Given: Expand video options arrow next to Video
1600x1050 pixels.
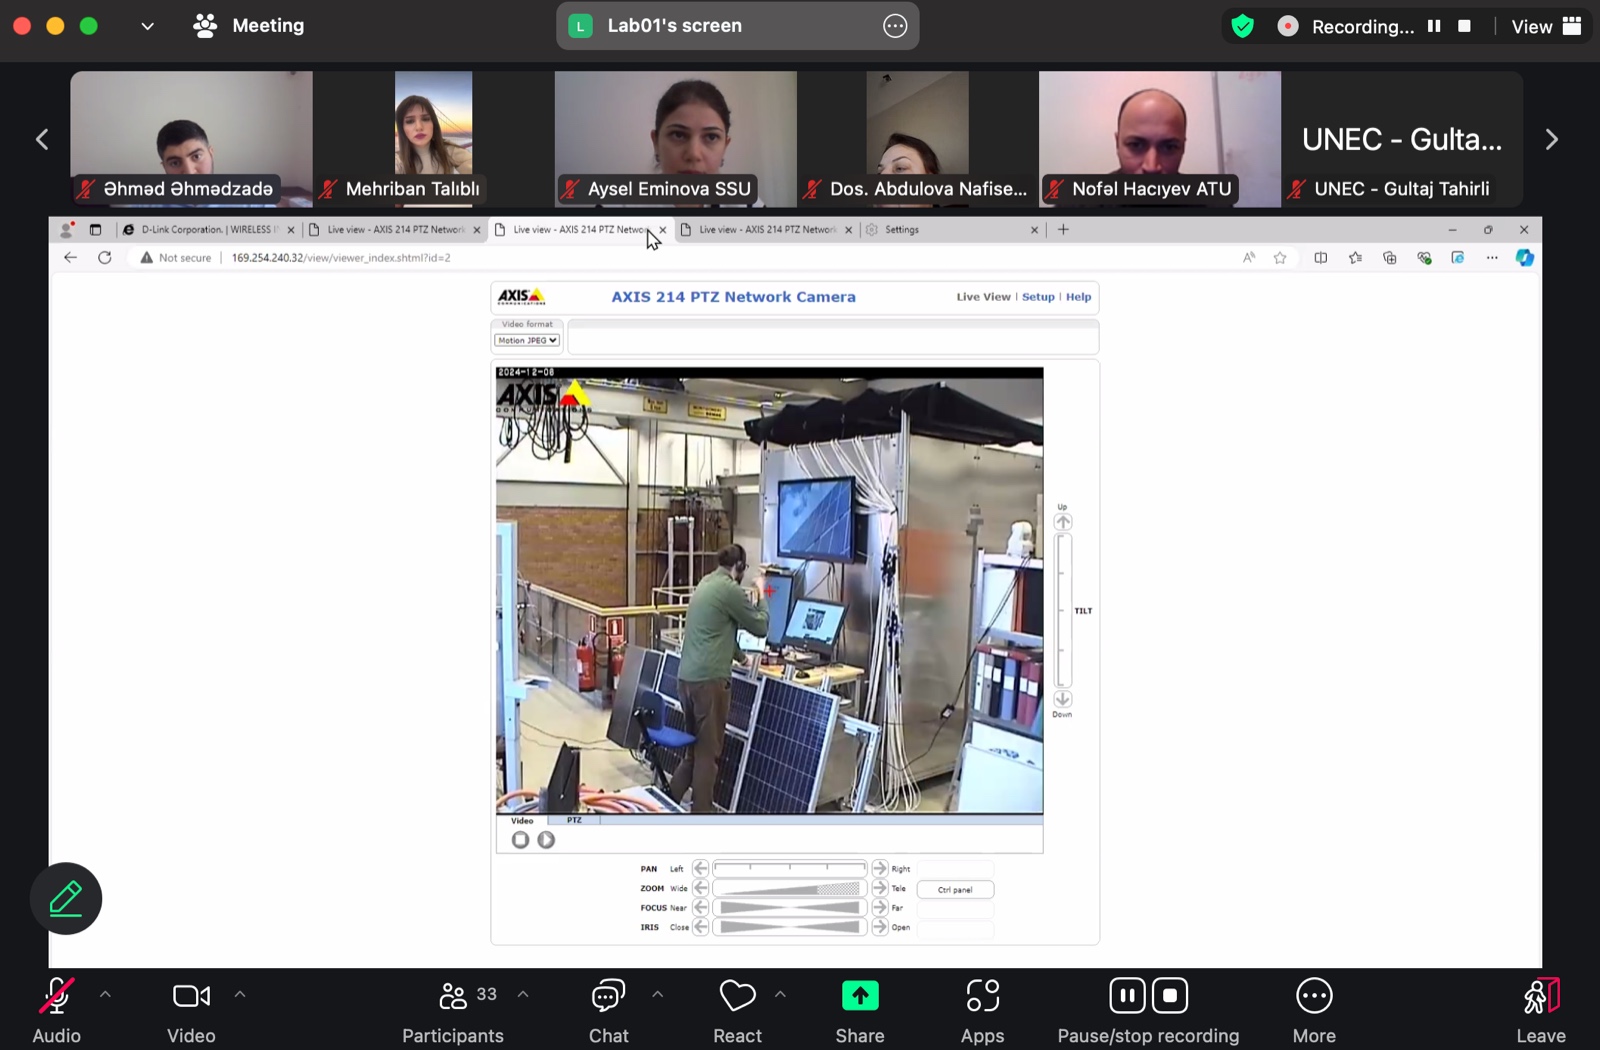Looking at the screenshot, I should click(x=240, y=995).
